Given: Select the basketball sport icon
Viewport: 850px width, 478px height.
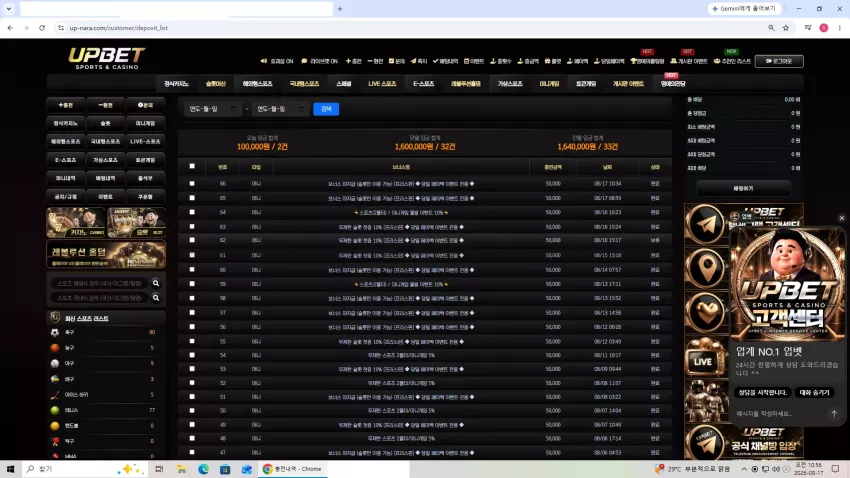Looking at the screenshot, I should click(x=55, y=348).
